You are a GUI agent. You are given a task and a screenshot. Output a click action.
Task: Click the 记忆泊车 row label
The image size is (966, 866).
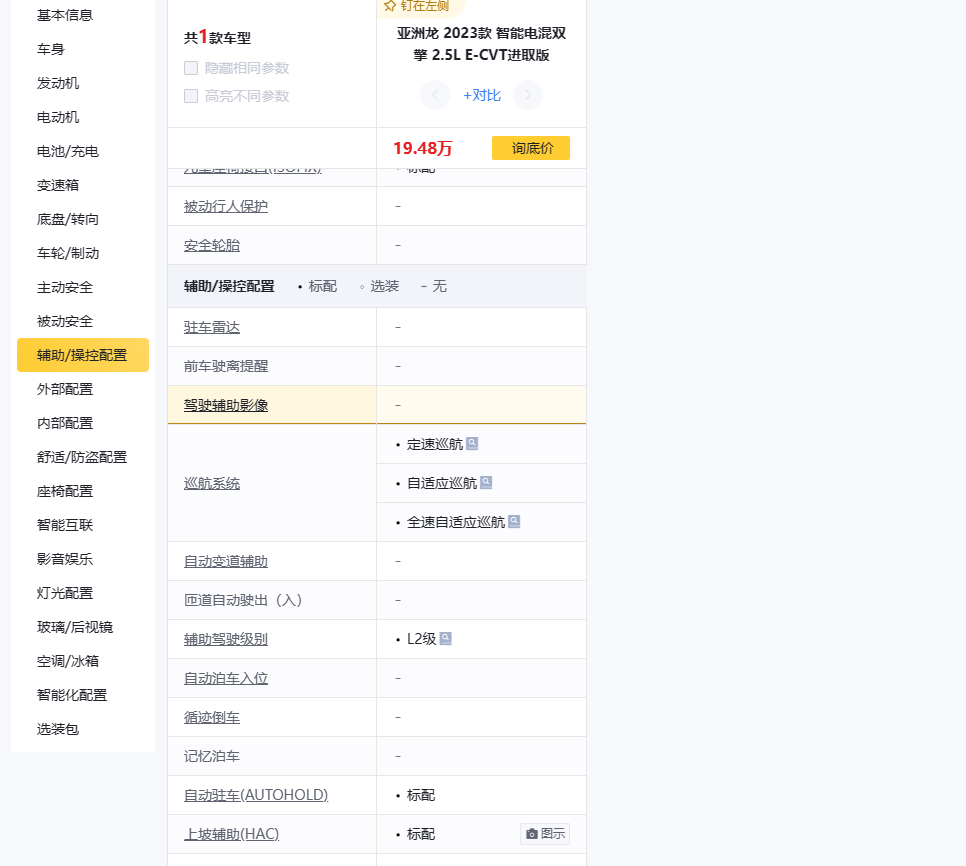click(212, 756)
